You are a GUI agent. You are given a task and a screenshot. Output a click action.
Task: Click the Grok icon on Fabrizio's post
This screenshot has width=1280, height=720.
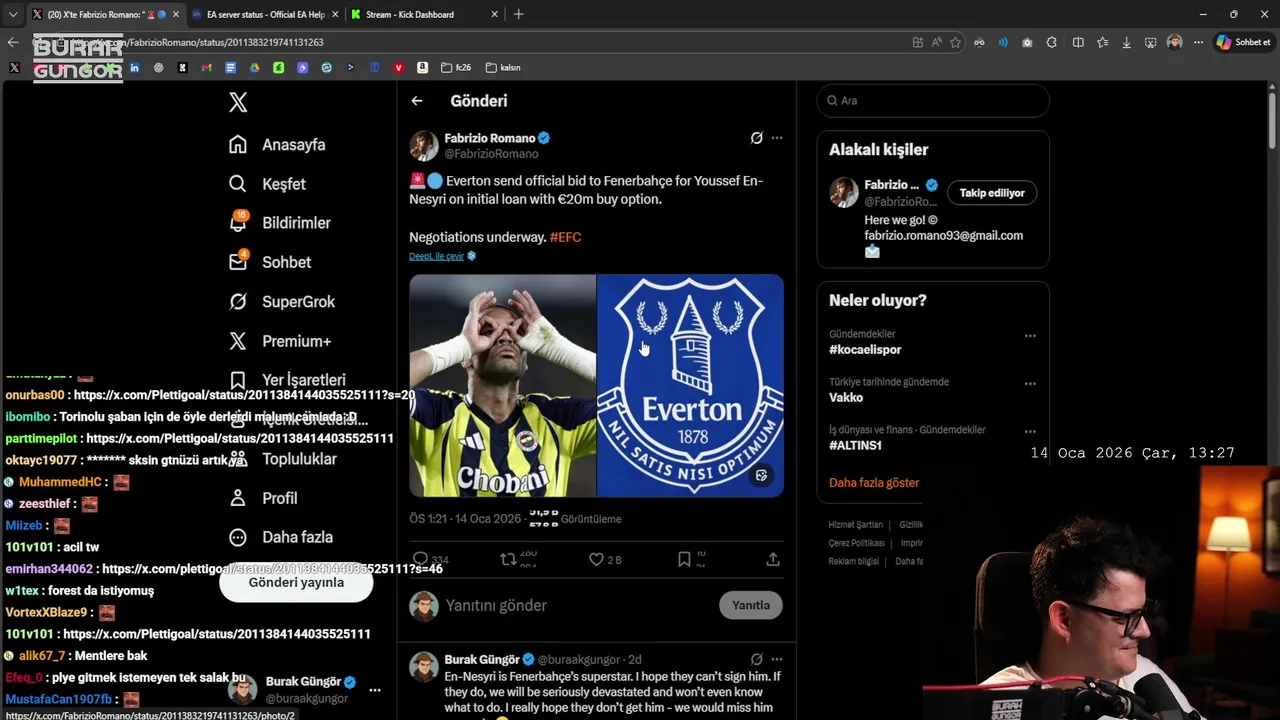757,138
